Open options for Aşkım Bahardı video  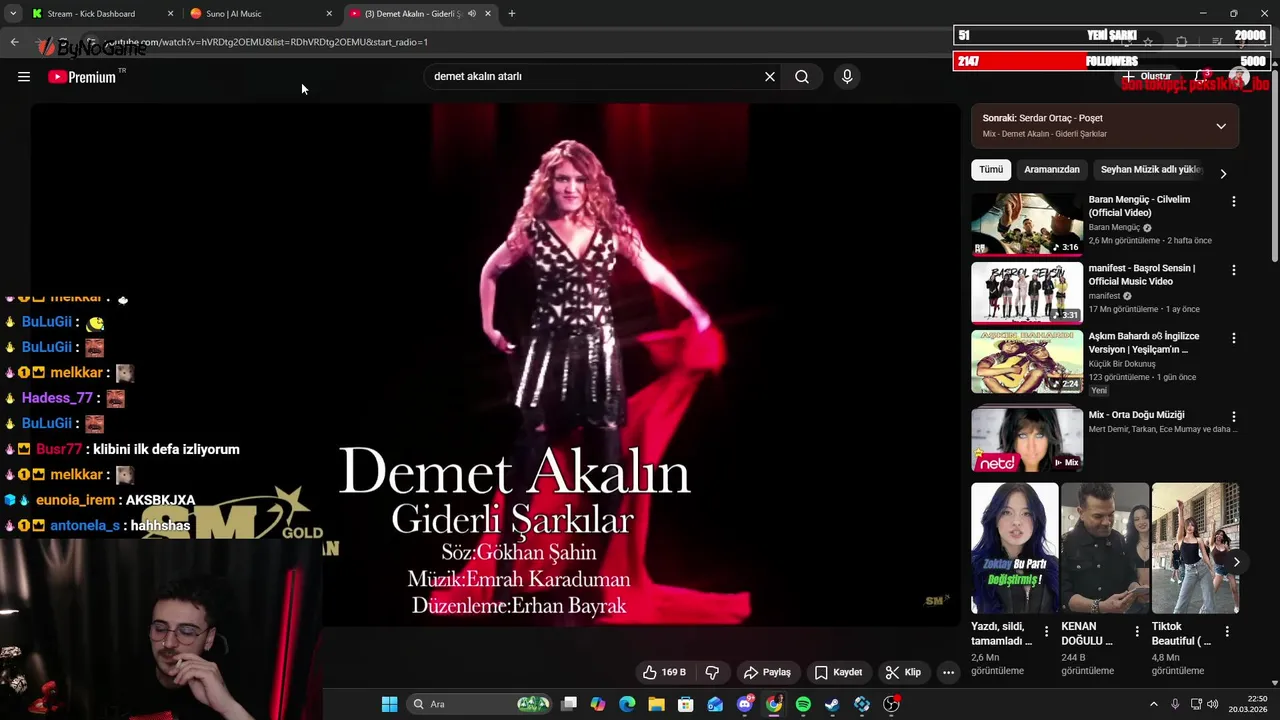pyautogui.click(x=1233, y=338)
